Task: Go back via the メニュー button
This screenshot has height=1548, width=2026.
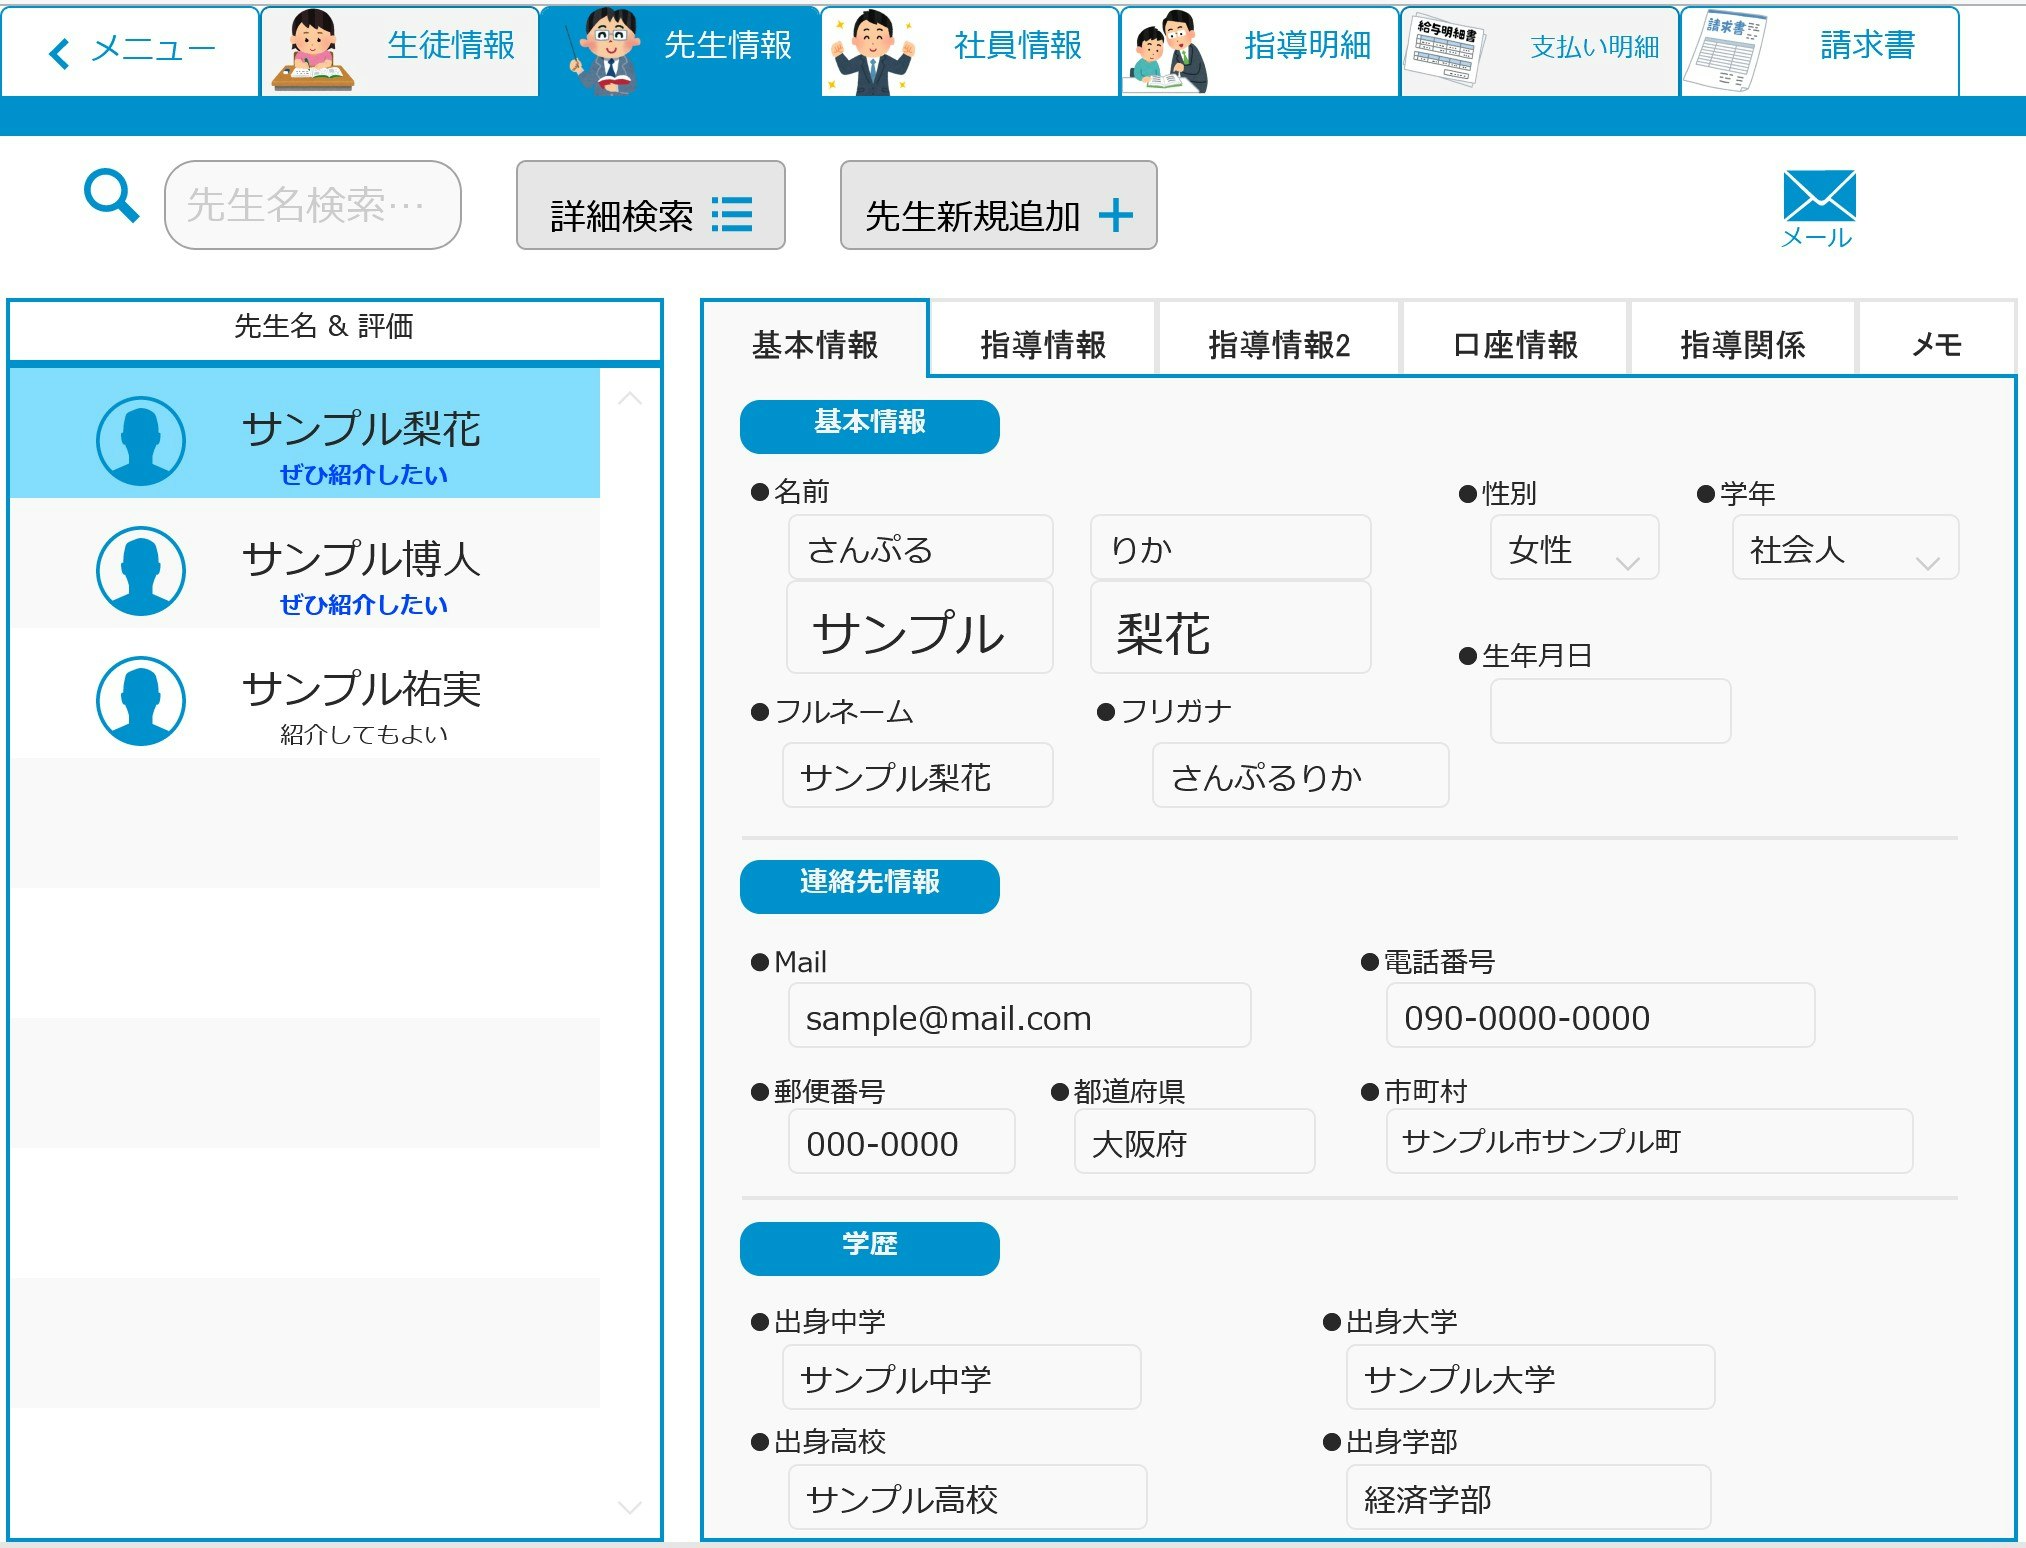Action: coord(131,50)
